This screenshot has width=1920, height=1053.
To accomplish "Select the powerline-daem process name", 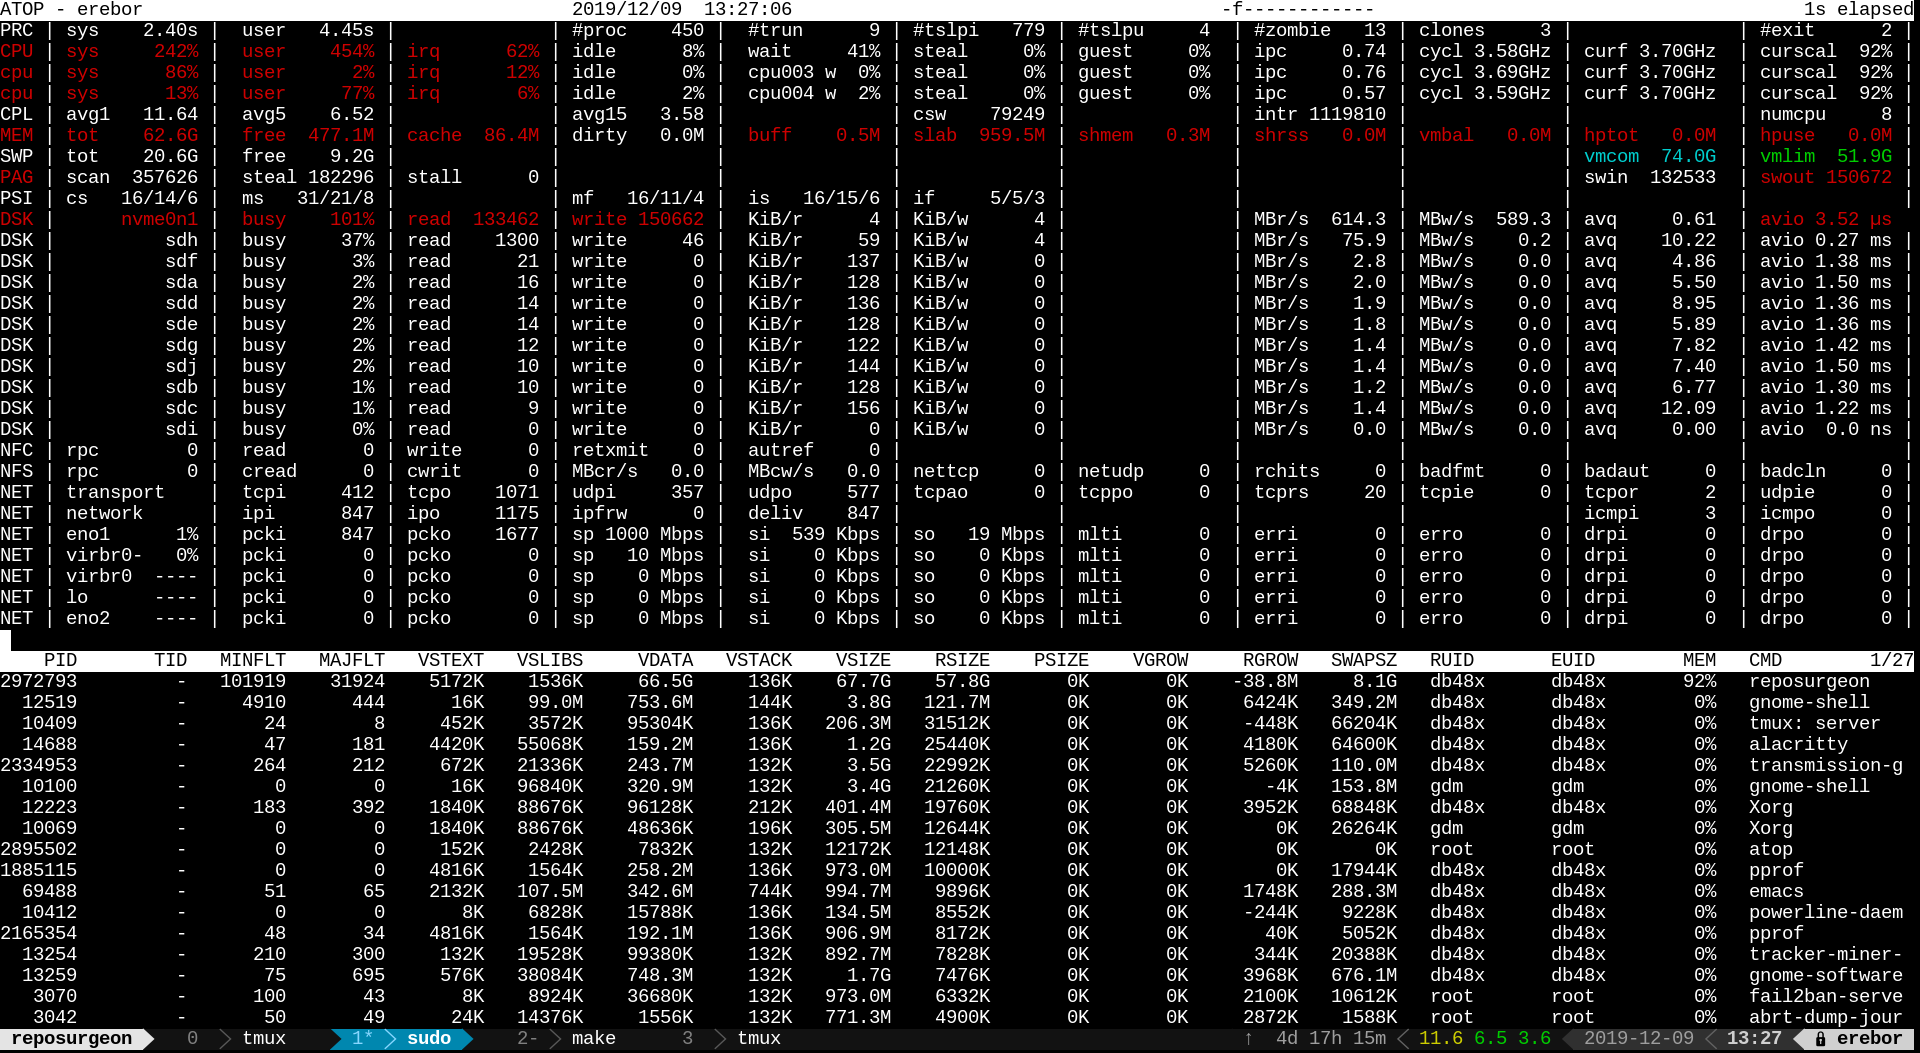I will point(1826,913).
